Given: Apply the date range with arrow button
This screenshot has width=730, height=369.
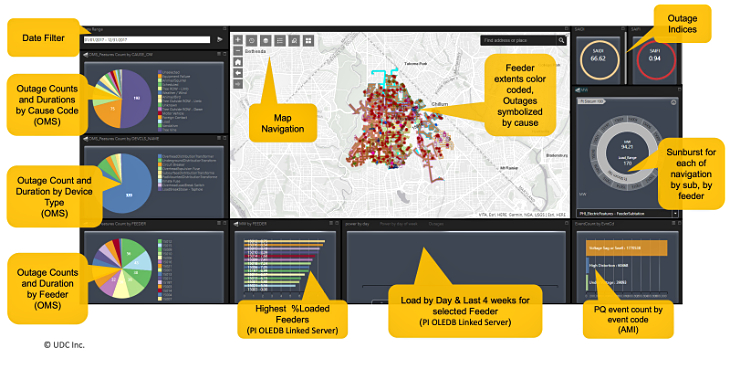Looking at the screenshot, I should [220, 40].
